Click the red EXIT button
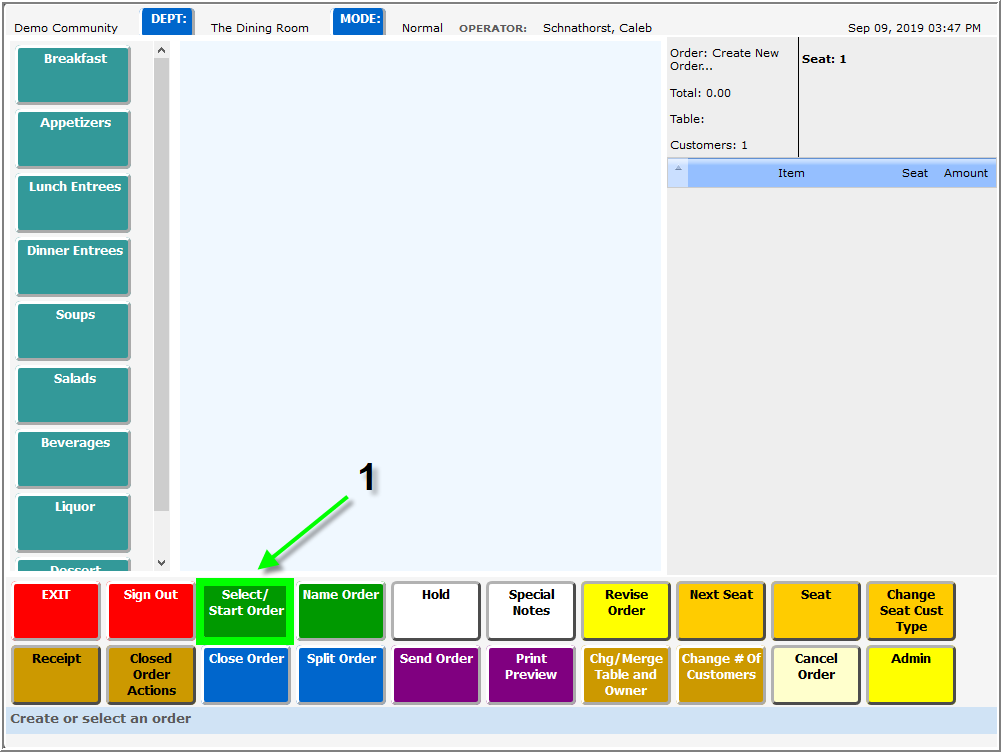This screenshot has width=1001, height=752. click(56, 610)
